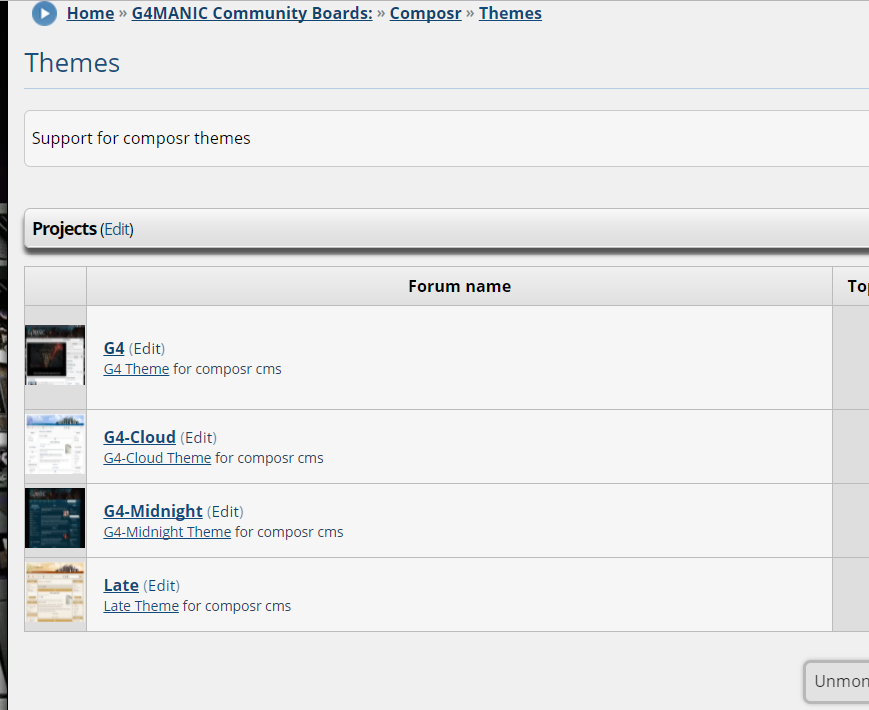
Task: Open the G4-Midnight theme thumbnail image
Action: tap(55, 518)
